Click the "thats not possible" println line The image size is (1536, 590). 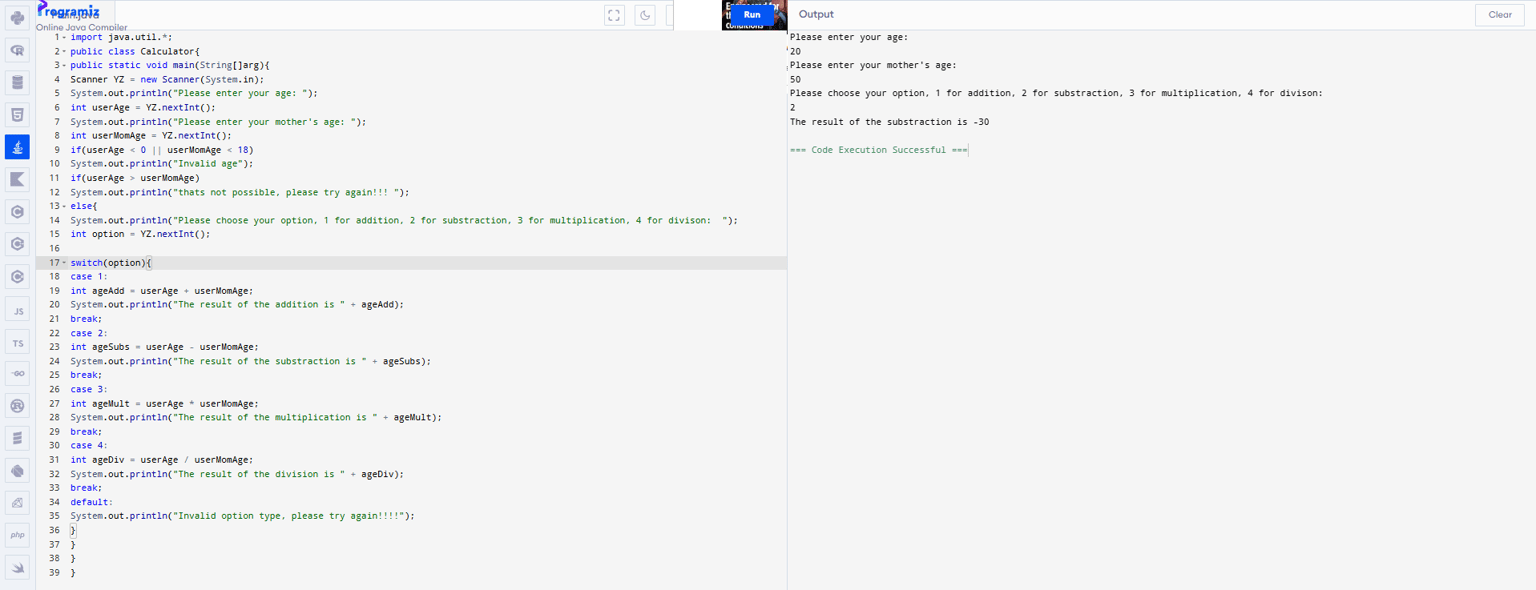click(x=240, y=192)
